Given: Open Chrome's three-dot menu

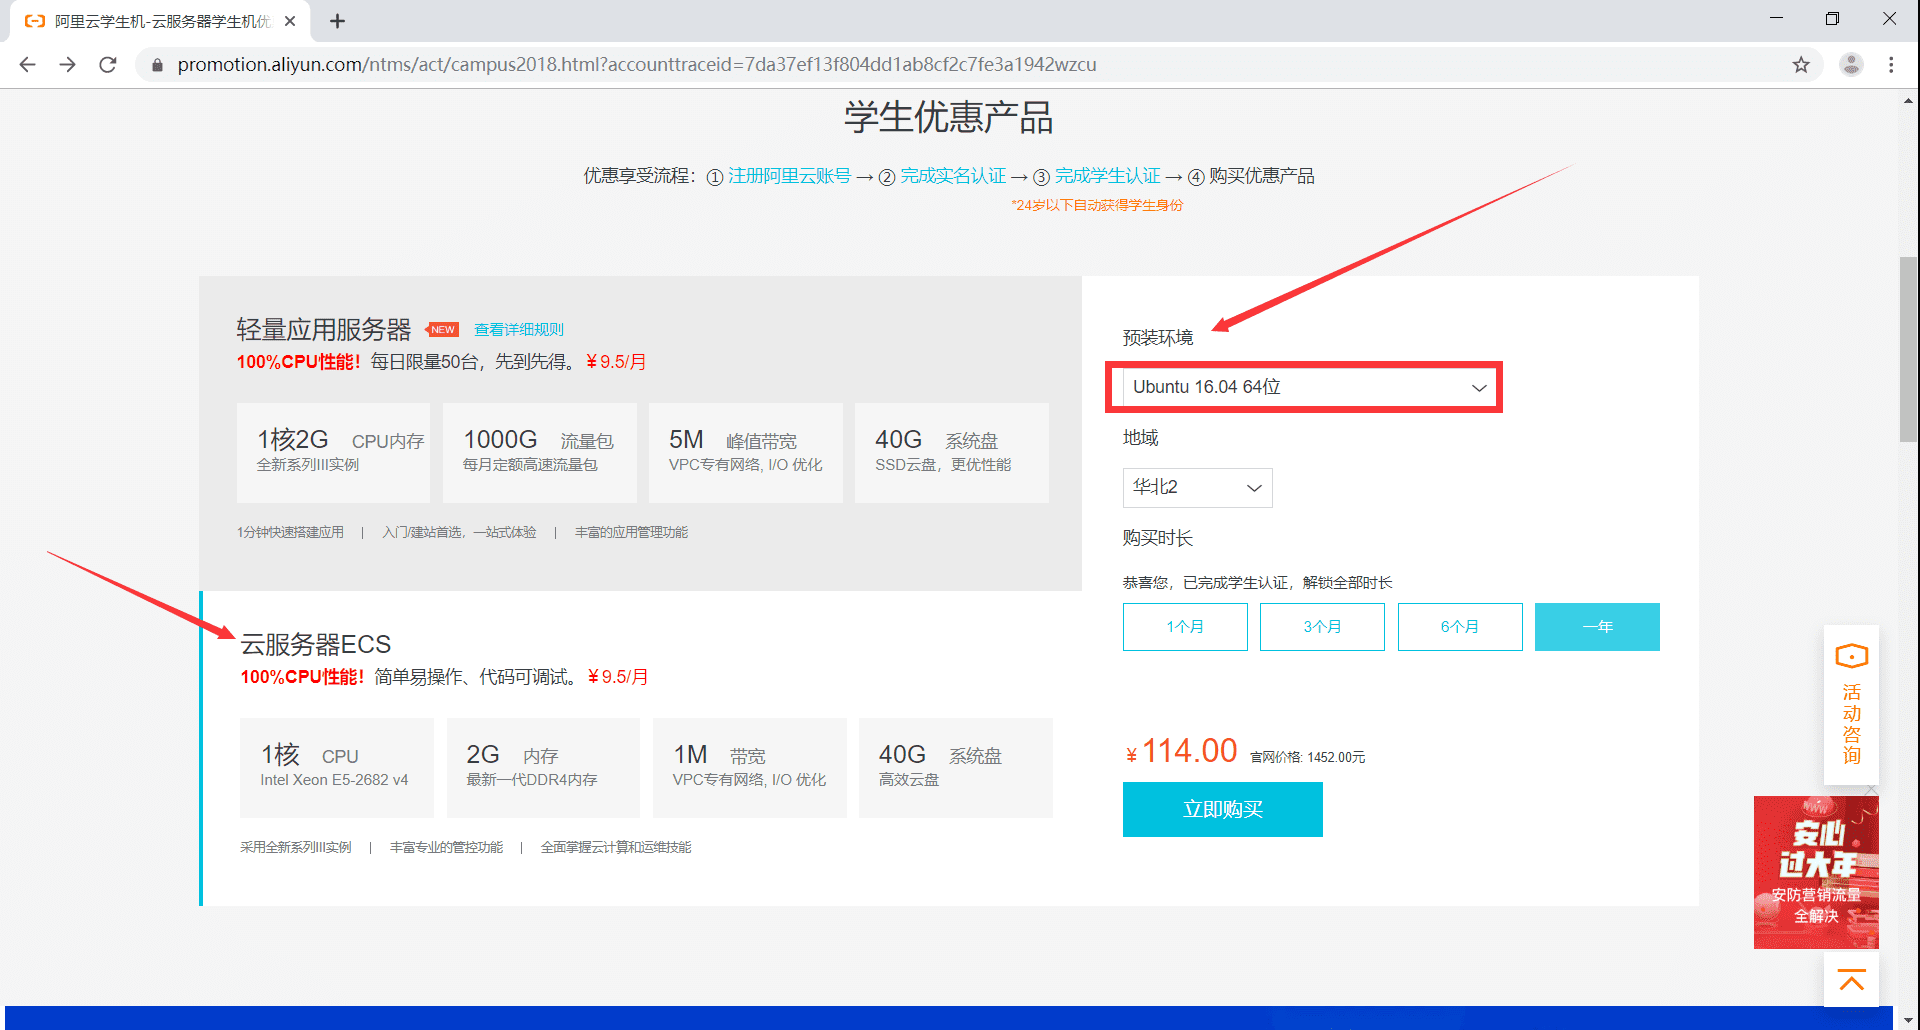Looking at the screenshot, I should [1891, 64].
